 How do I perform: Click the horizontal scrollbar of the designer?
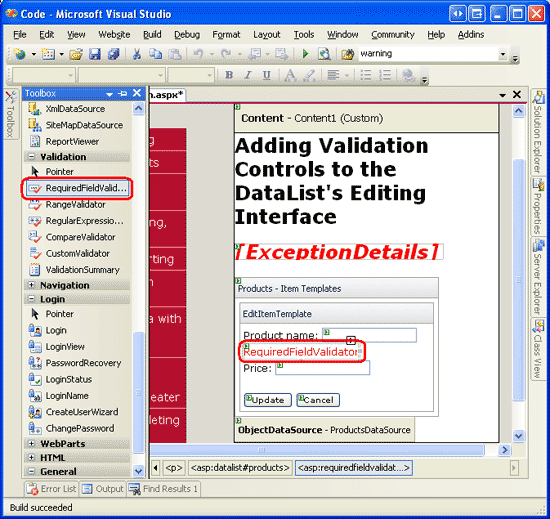[317, 450]
